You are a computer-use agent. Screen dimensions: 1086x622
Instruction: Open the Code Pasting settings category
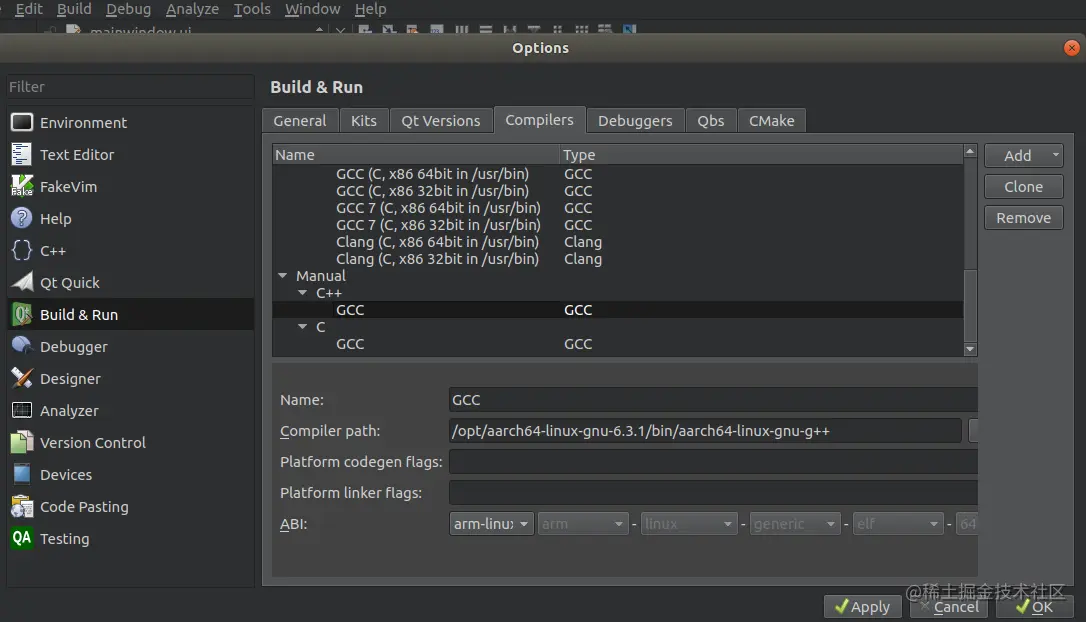coord(130,506)
